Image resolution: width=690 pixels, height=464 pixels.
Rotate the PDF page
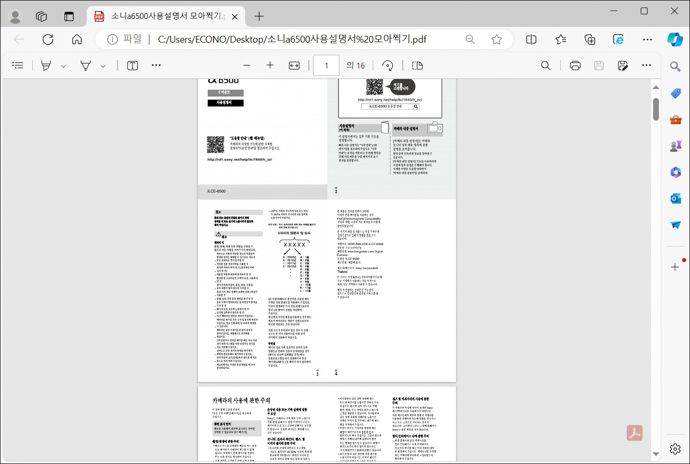(x=388, y=66)
